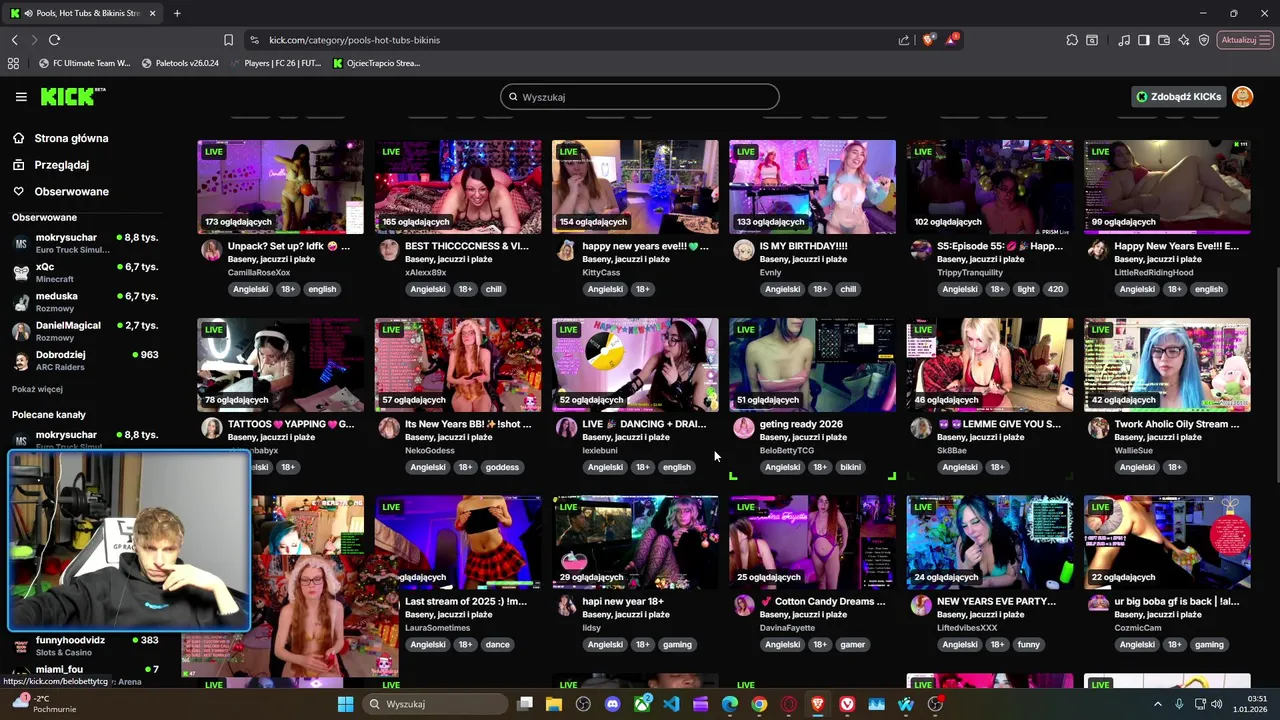This screenshot has height=720, width=1280.
Task: Click the CamillaRoseXox channel name
Action: (x=259, y=272)
